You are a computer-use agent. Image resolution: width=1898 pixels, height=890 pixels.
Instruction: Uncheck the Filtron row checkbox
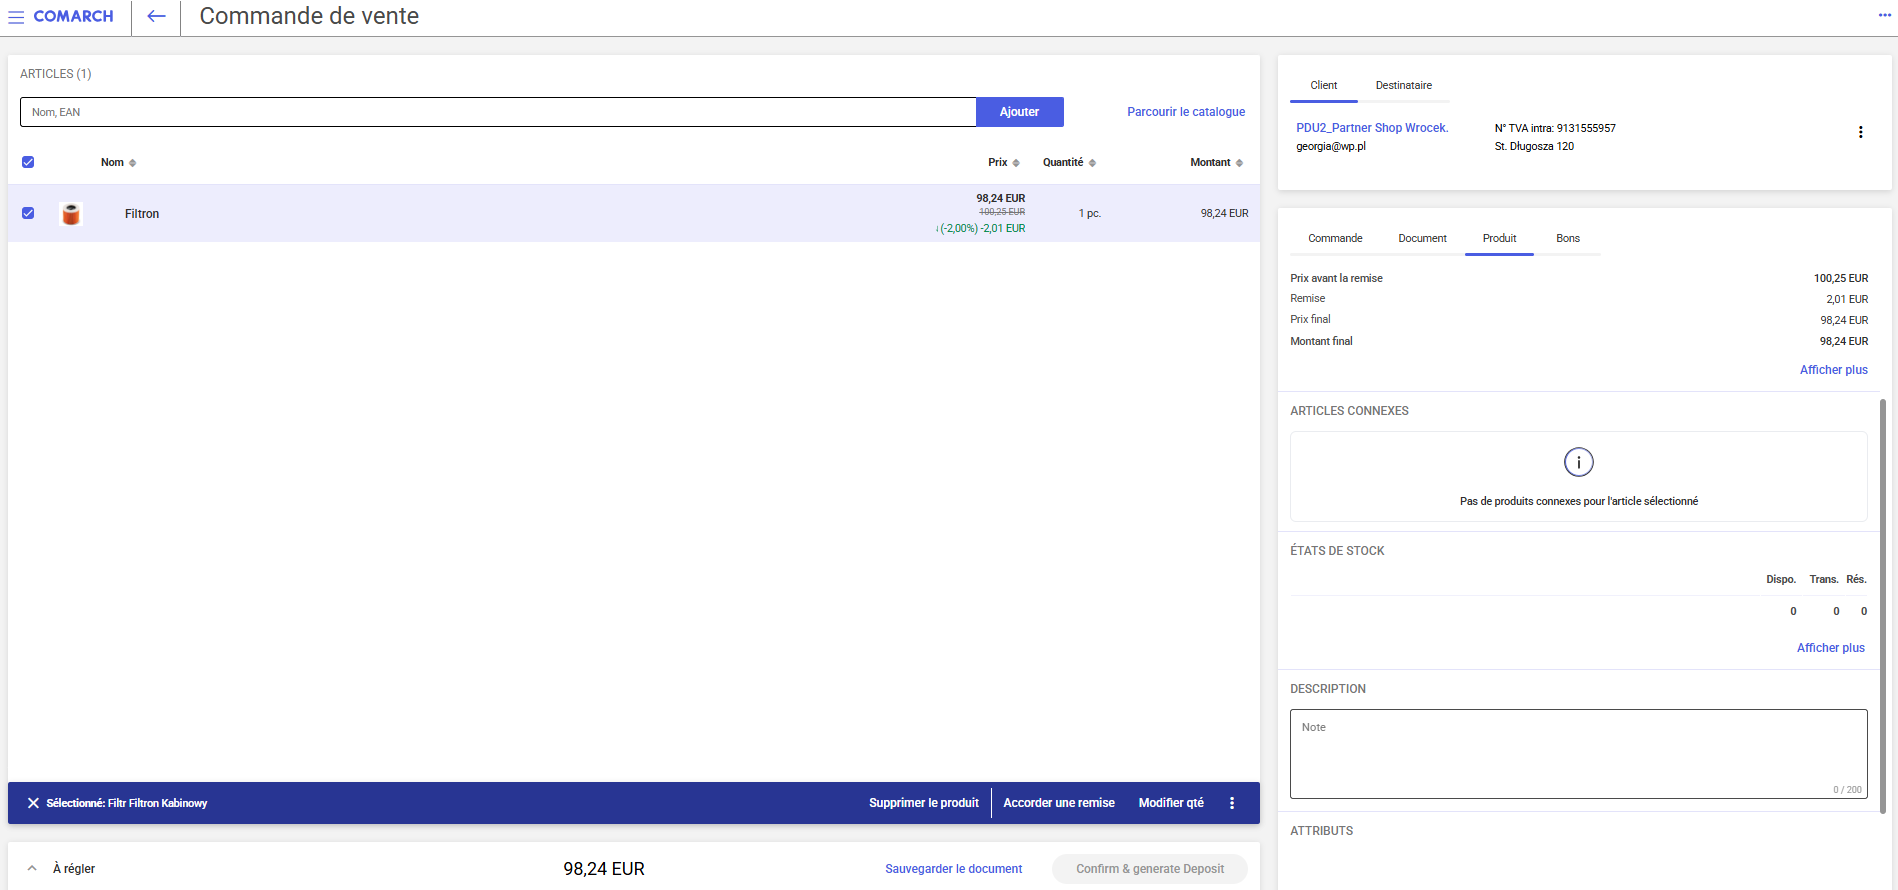point(28,213)
